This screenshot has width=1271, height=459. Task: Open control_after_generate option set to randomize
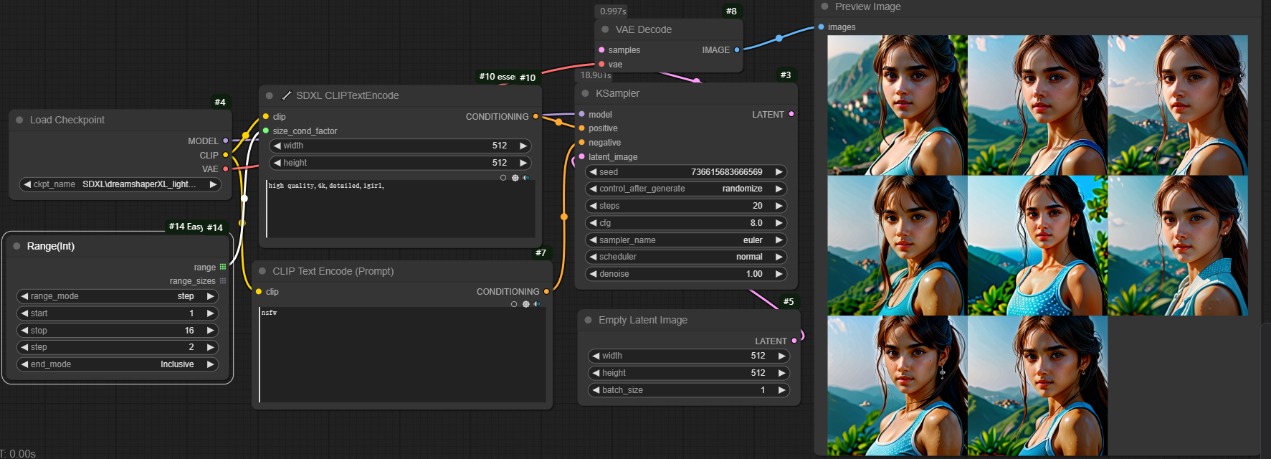[687, 189]
